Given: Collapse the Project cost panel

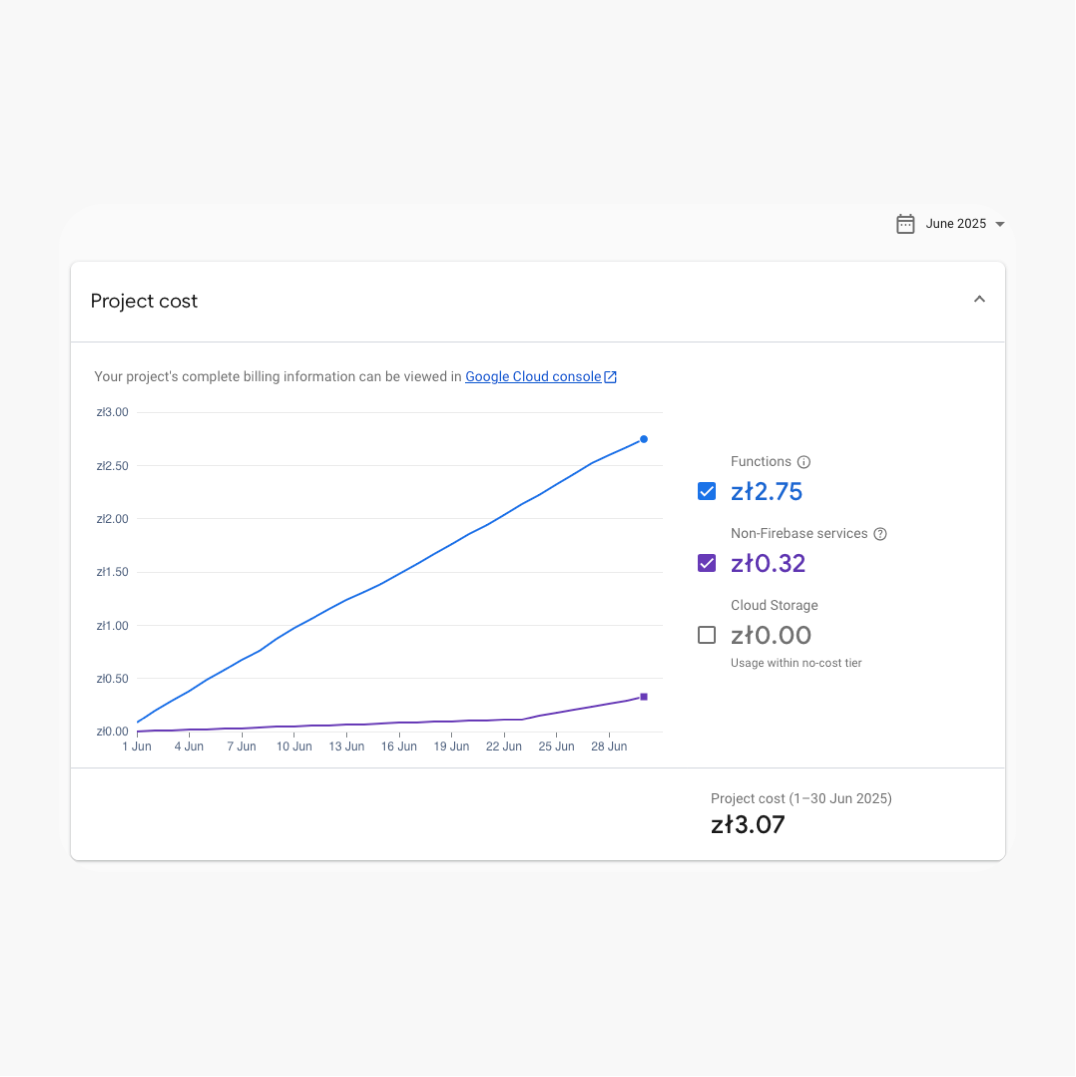Looking at the screenshot, I should 979,299.
